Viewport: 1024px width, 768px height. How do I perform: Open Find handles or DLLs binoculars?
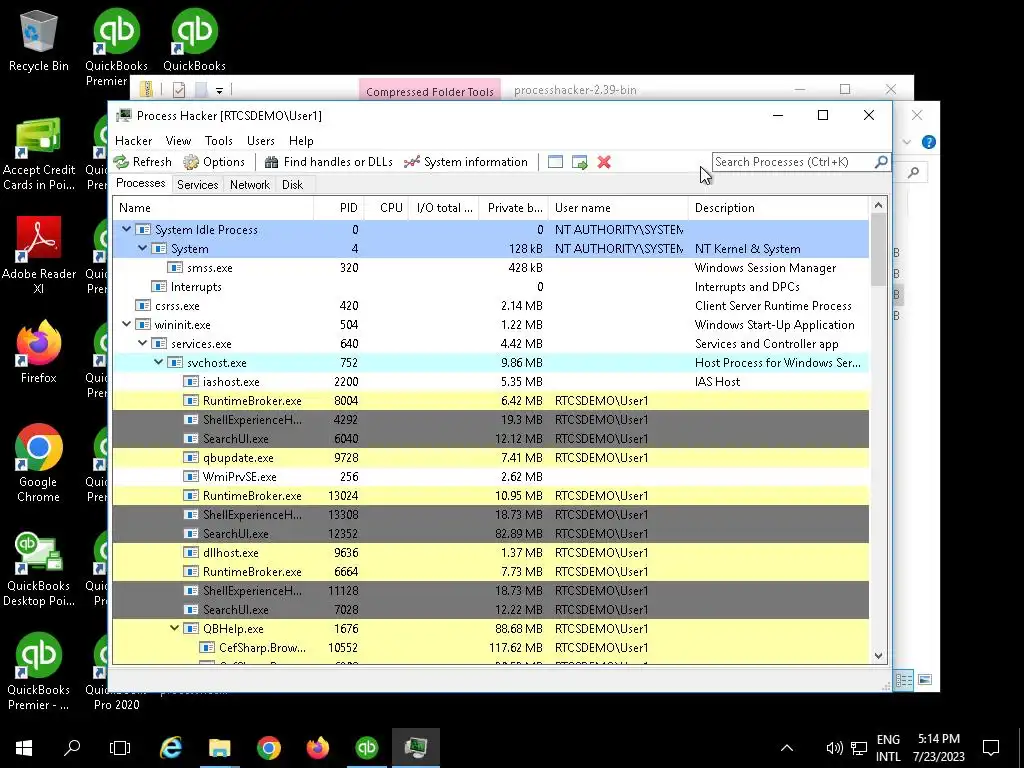(272, 162)
